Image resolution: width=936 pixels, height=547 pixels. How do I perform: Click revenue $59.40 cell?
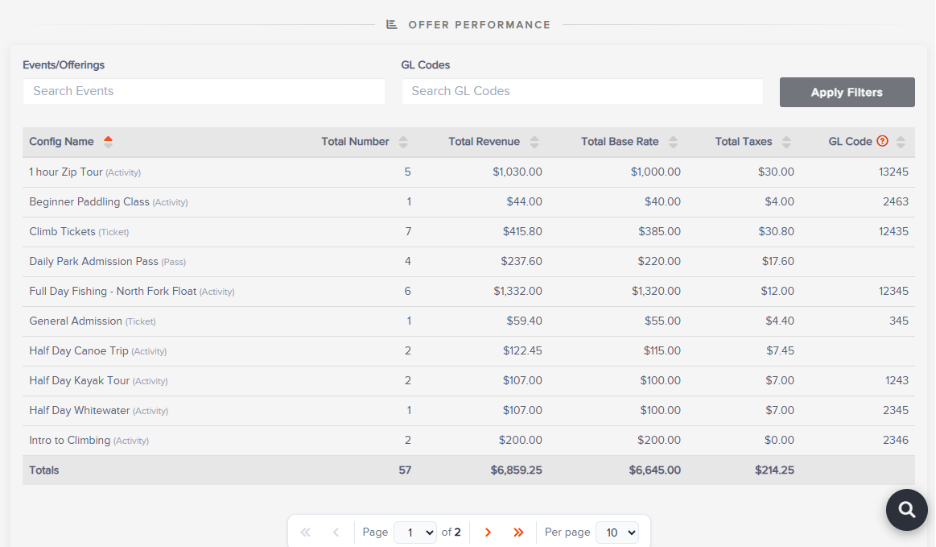click(524, 321)
